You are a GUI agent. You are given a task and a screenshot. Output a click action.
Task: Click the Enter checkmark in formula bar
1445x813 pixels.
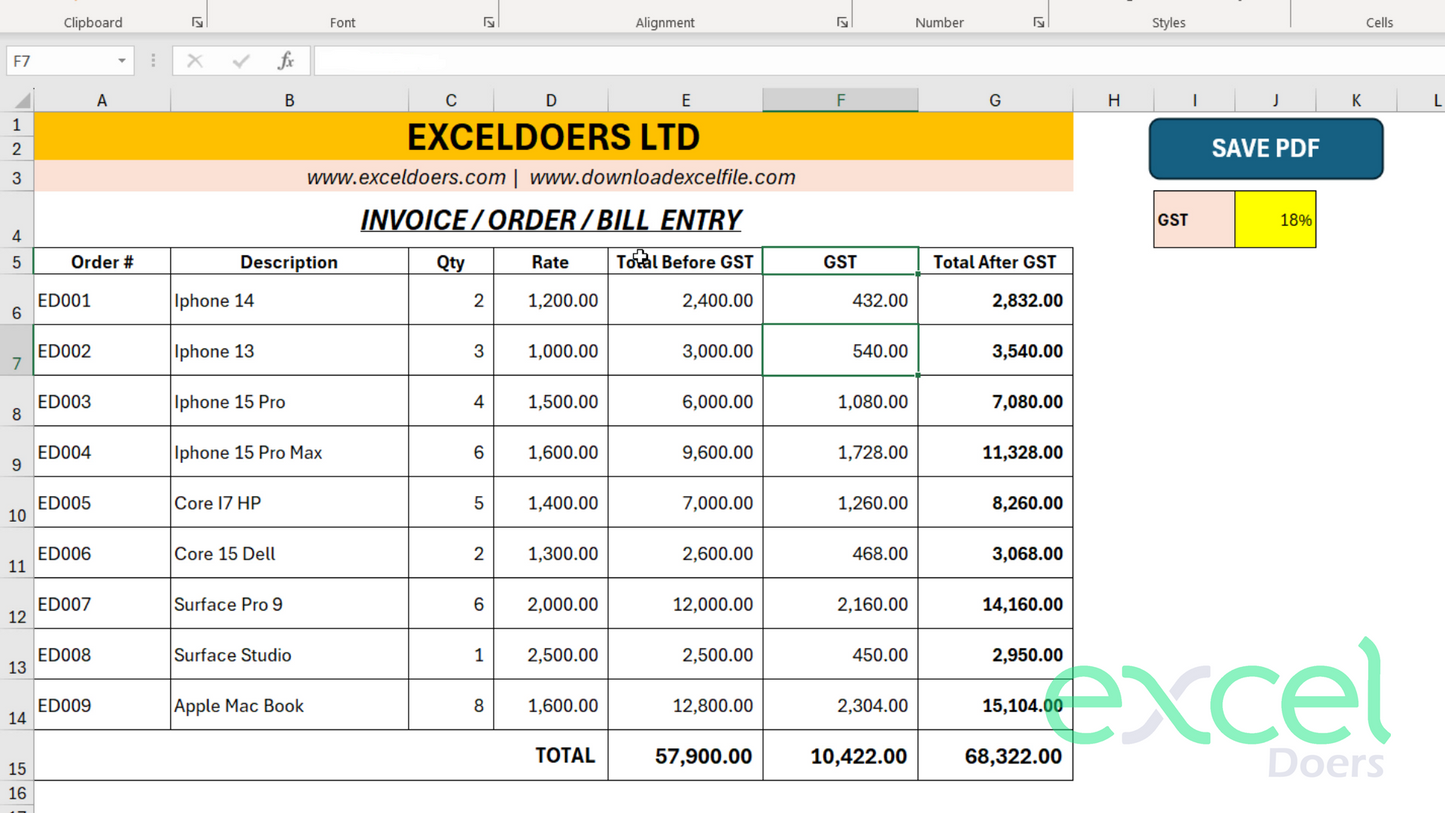[x=241, y=61]
